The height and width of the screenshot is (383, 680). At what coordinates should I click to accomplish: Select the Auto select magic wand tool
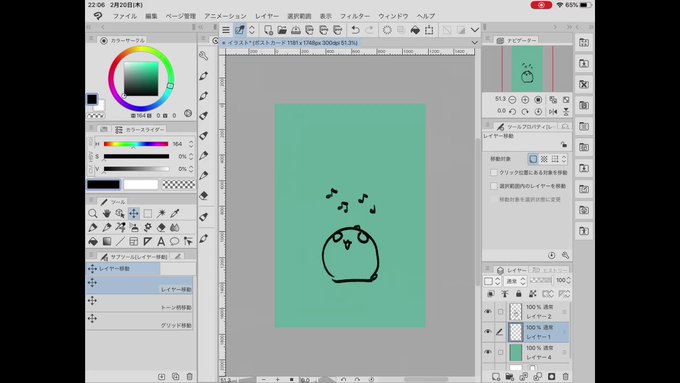(x=161, y=213)
